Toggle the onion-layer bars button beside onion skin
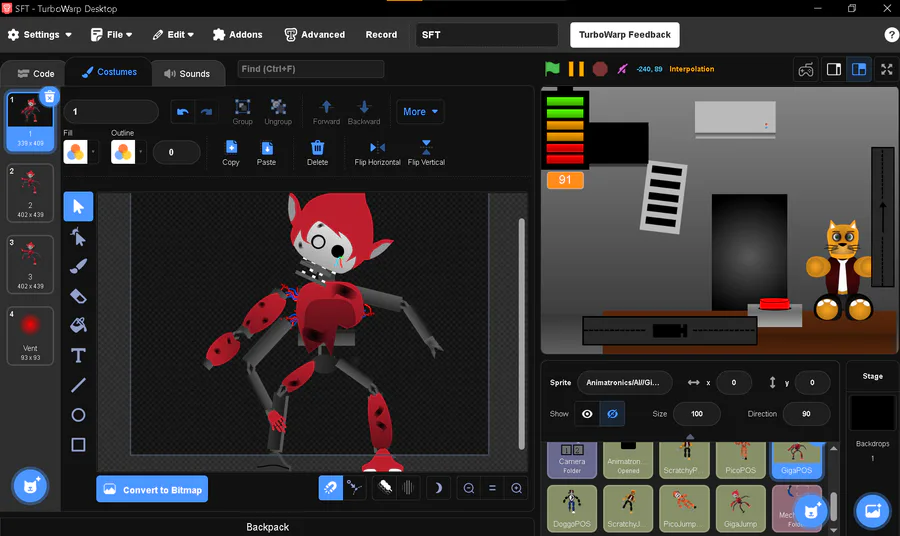Screen dimensions: 900x536 (408, 488)
